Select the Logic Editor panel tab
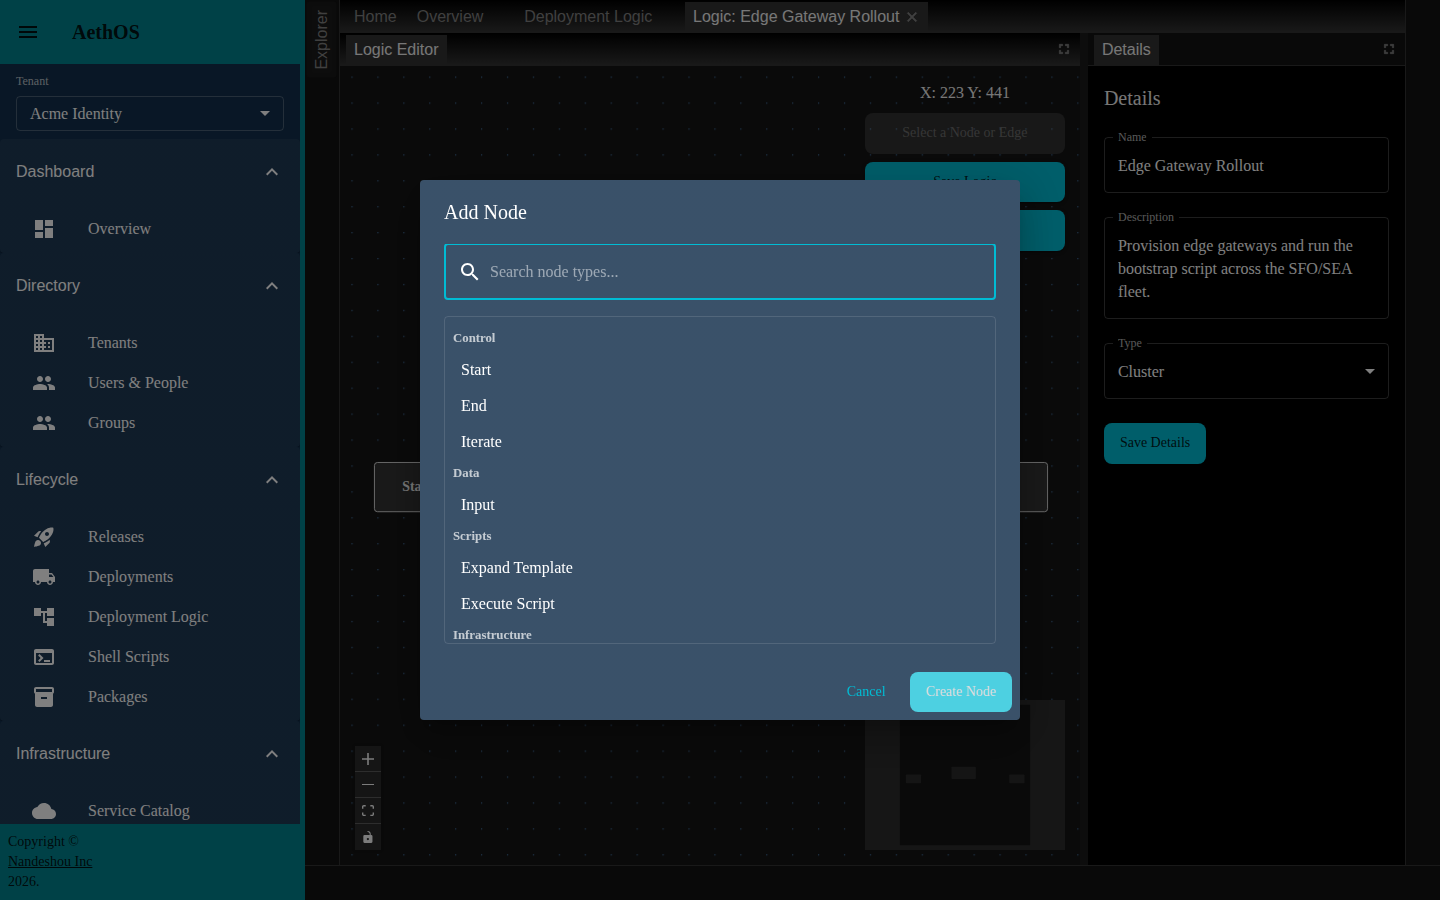The width and height of the screenshot is (1440, 900). click(396, 49)
